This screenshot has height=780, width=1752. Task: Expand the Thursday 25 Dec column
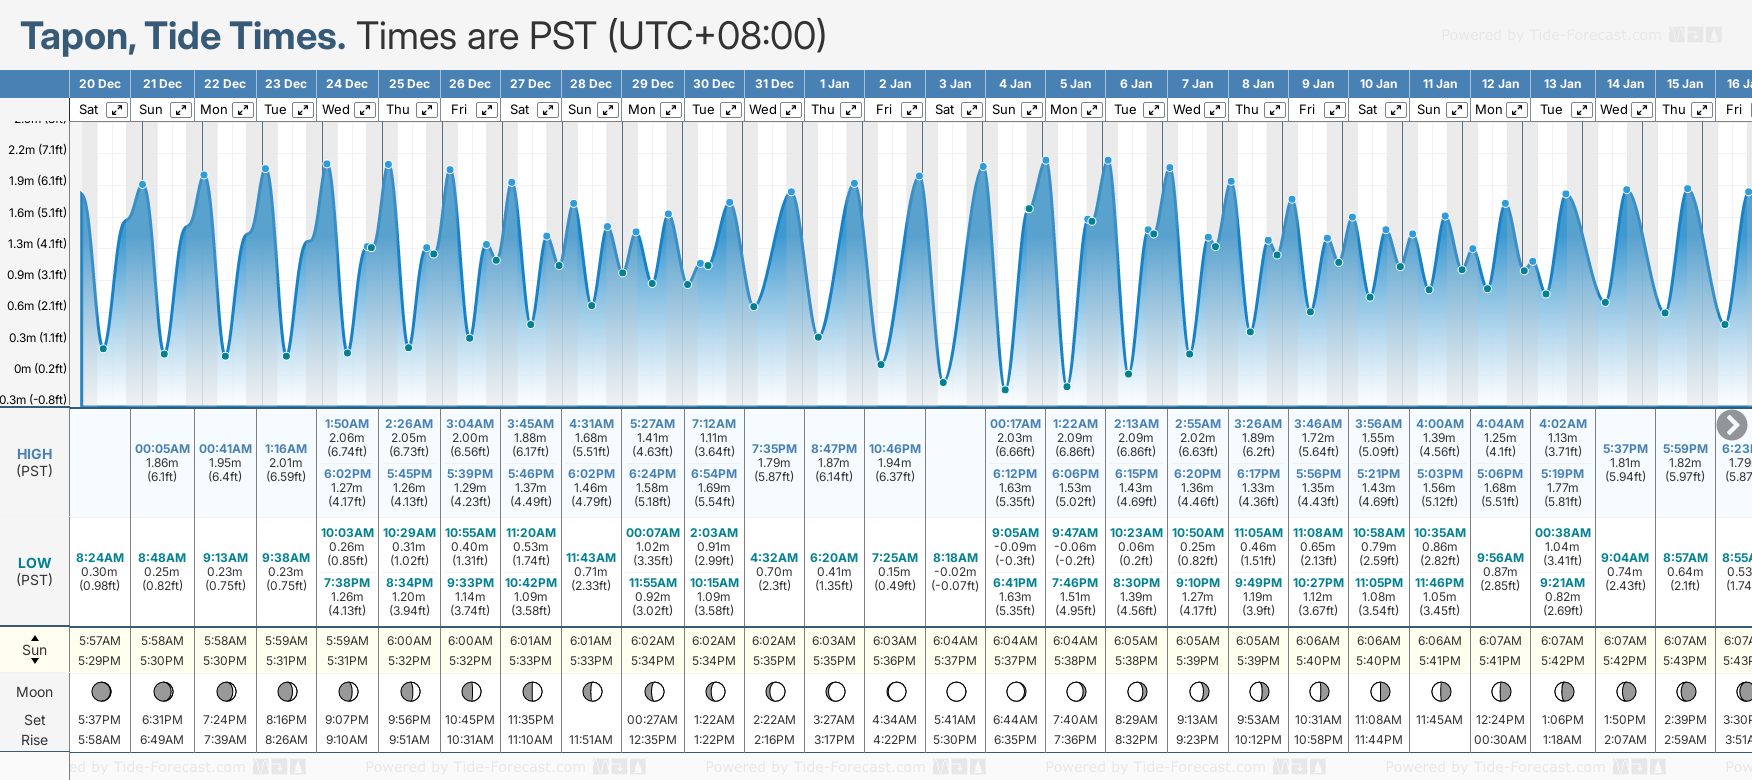pyautogui.click(x=427, y=110)
